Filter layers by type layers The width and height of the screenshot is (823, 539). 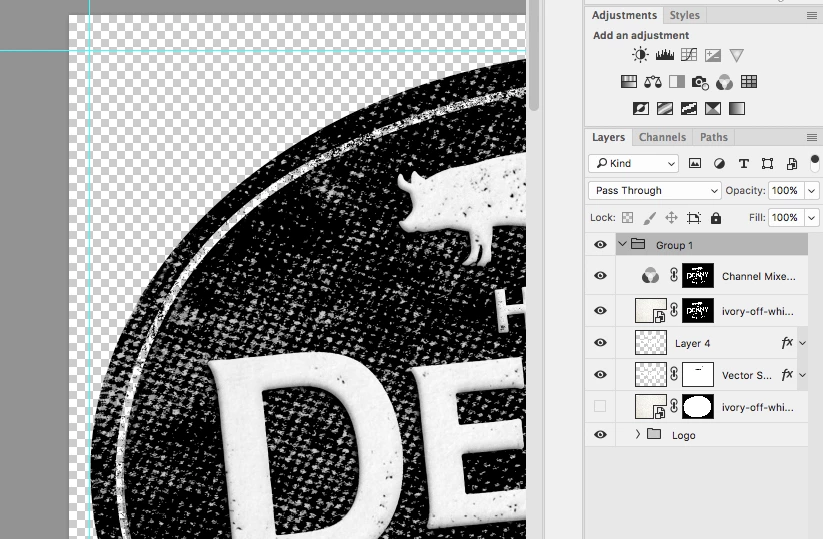(743, 164)
